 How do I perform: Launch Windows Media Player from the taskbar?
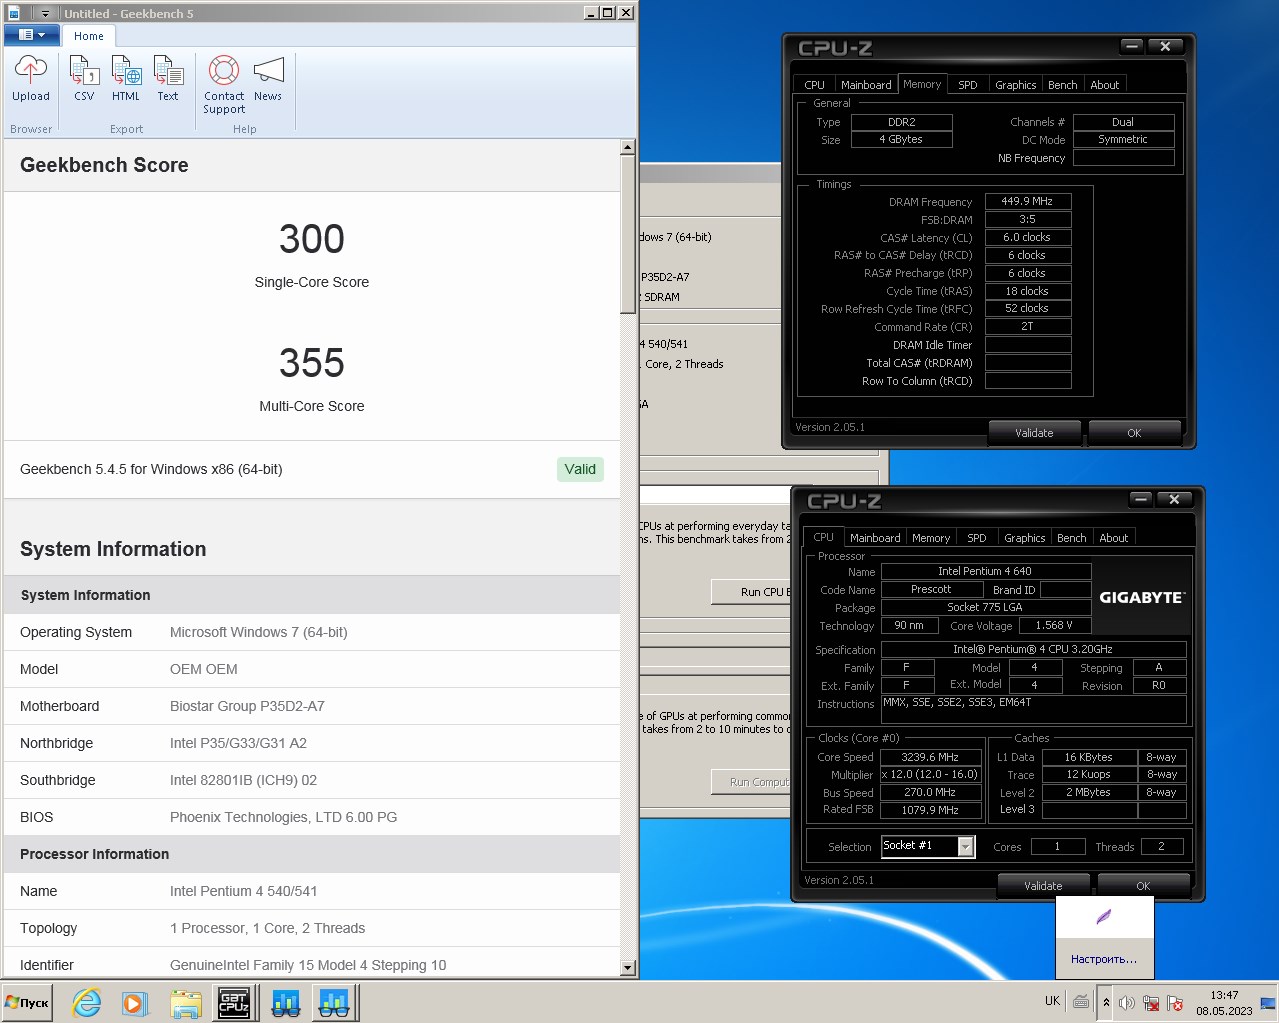pyautogui.click(x=135, y=1003)
